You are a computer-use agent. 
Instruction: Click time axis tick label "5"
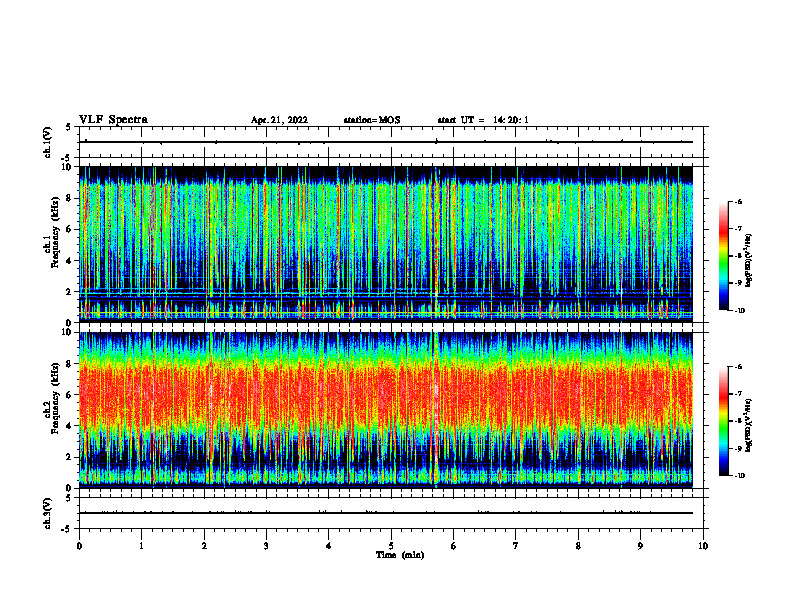tap(391, 546)
